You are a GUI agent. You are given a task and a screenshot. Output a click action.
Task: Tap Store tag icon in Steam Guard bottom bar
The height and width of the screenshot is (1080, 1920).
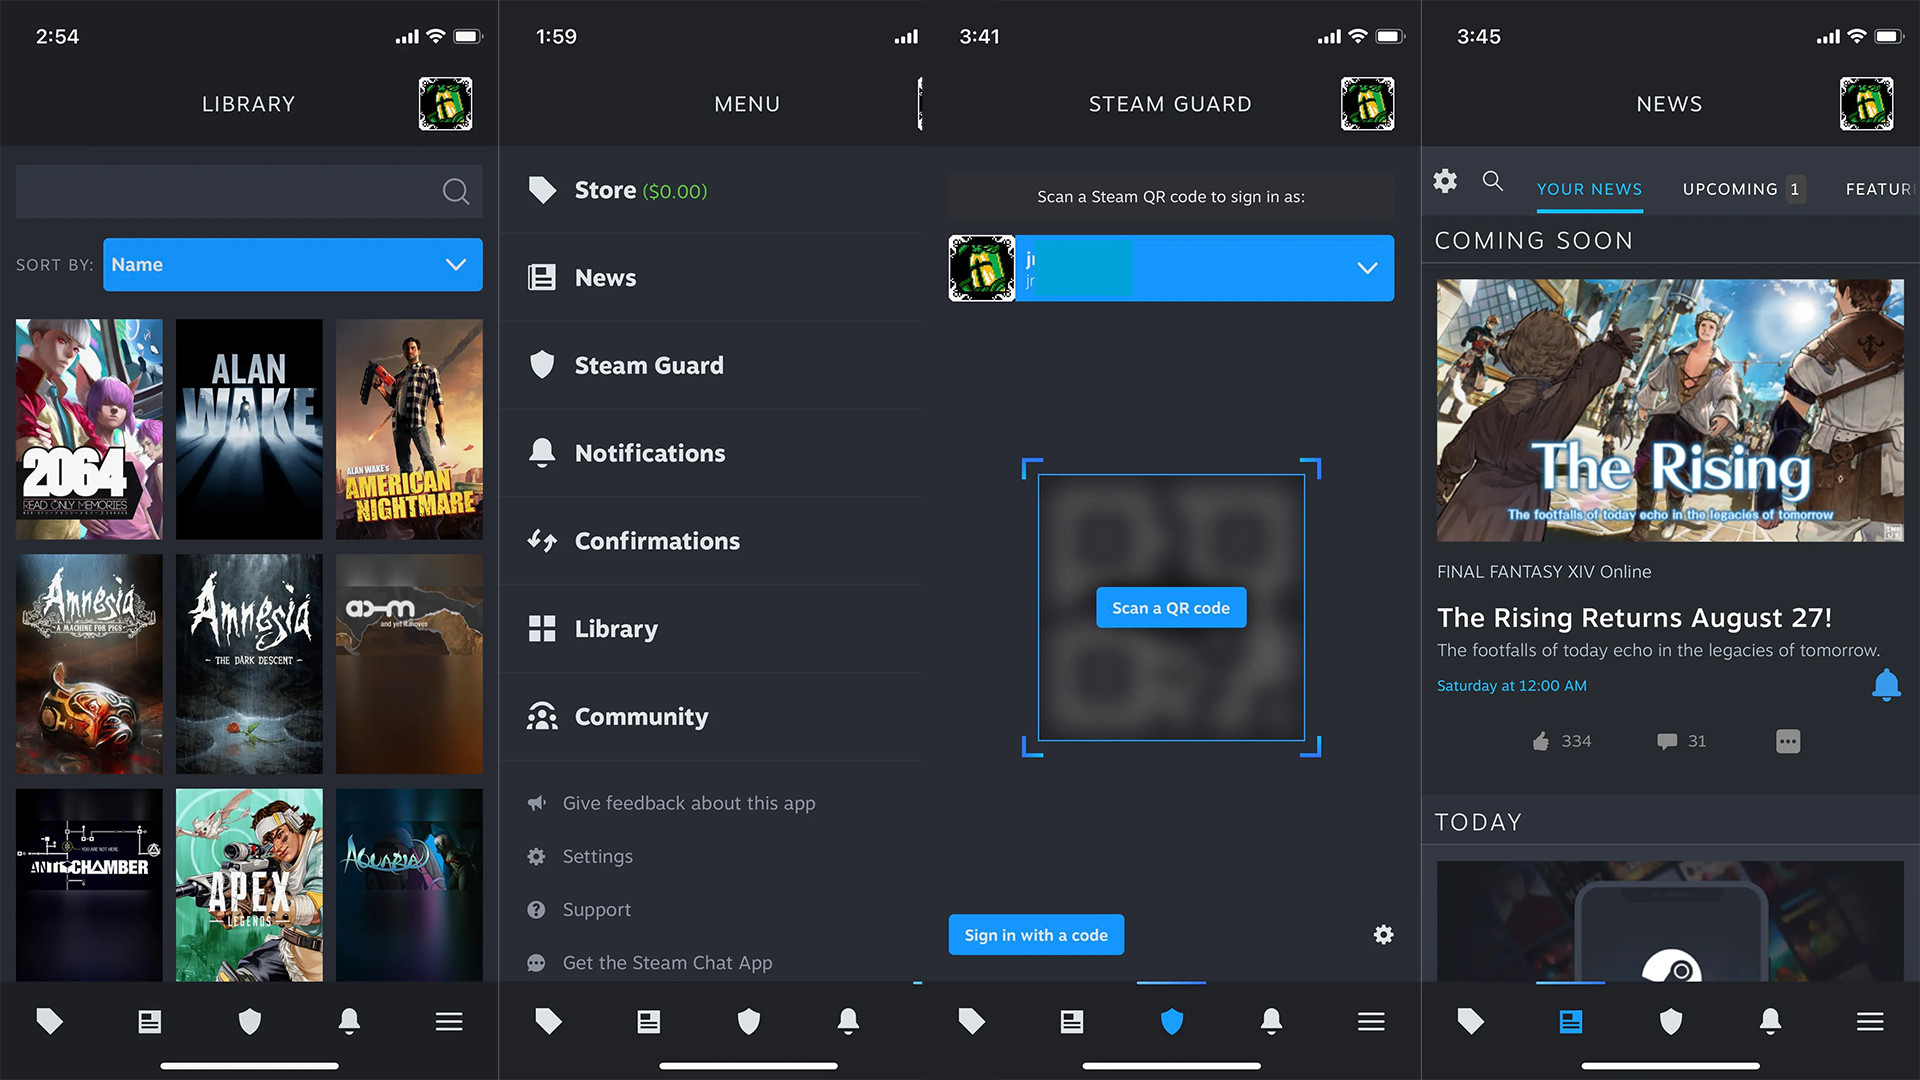[x=972, y=1021]
